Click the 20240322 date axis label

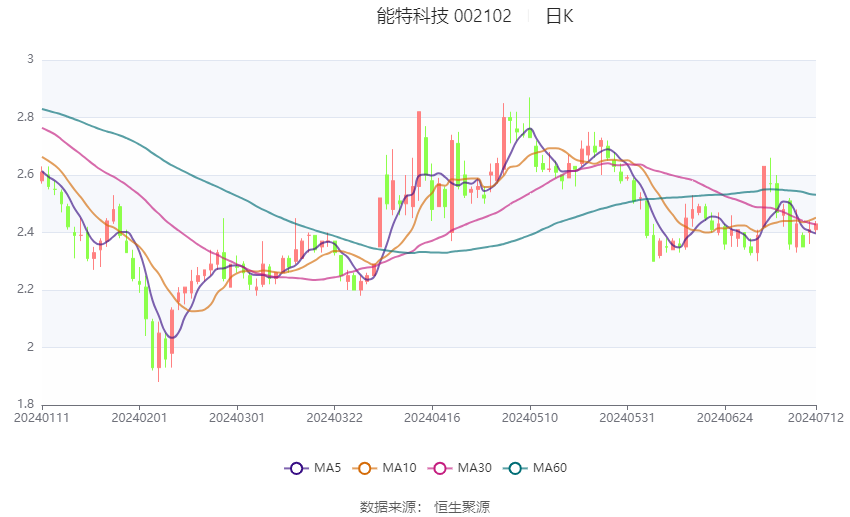coord(334,418)
